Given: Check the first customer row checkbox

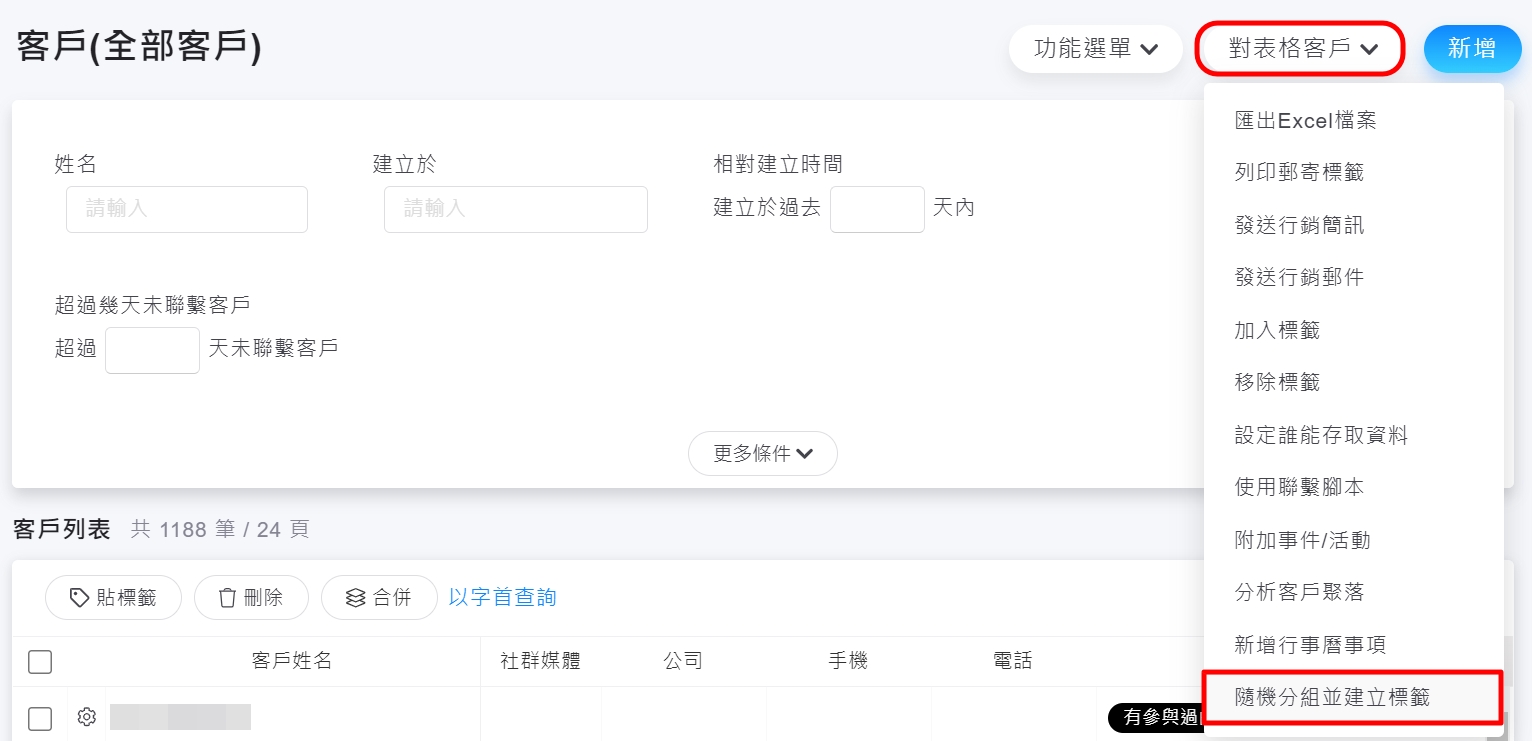Looking at the screenshot, I should point(40,718).
